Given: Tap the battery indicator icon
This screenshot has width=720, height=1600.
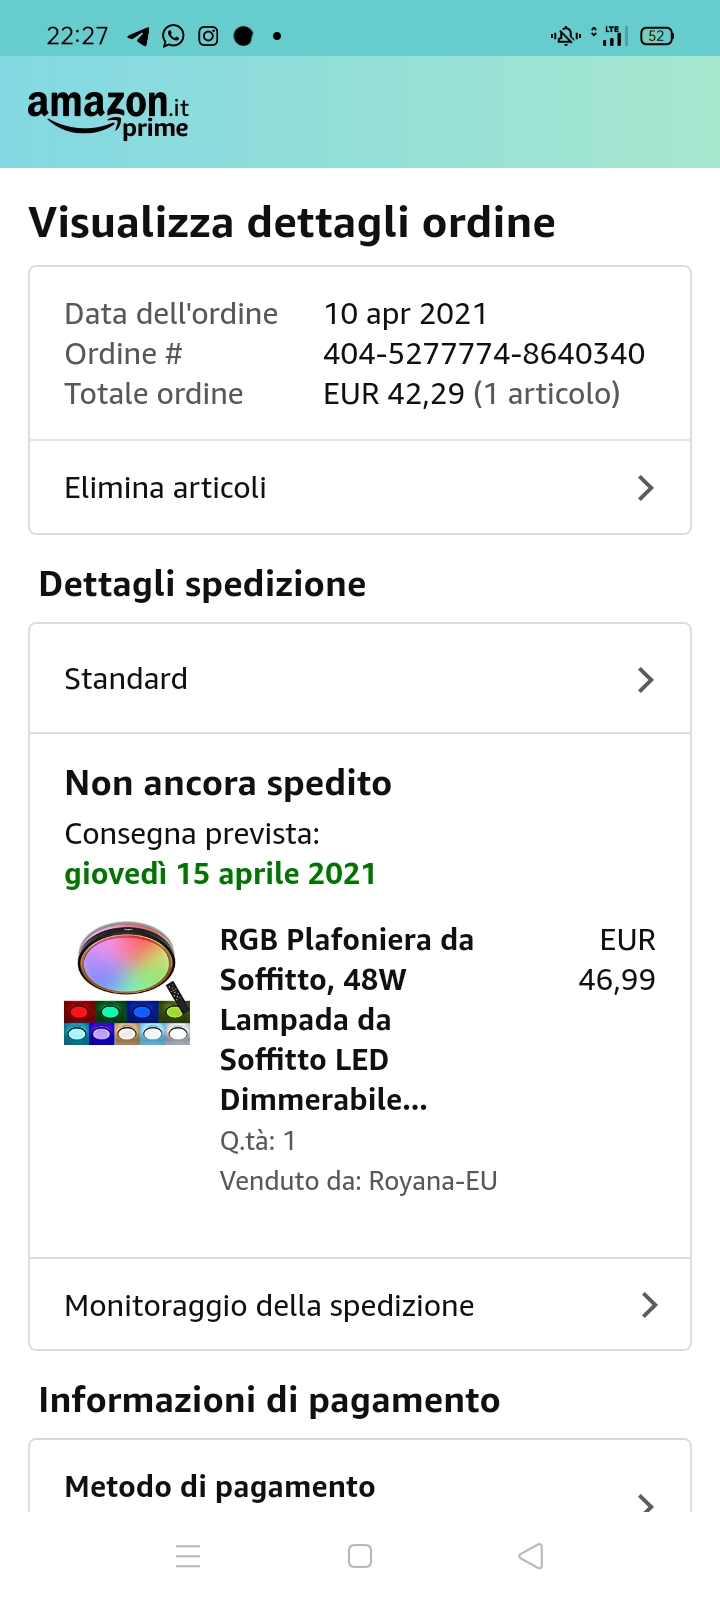Looking at the screenshot, I should pyautogui.click(x=657, y=36).
